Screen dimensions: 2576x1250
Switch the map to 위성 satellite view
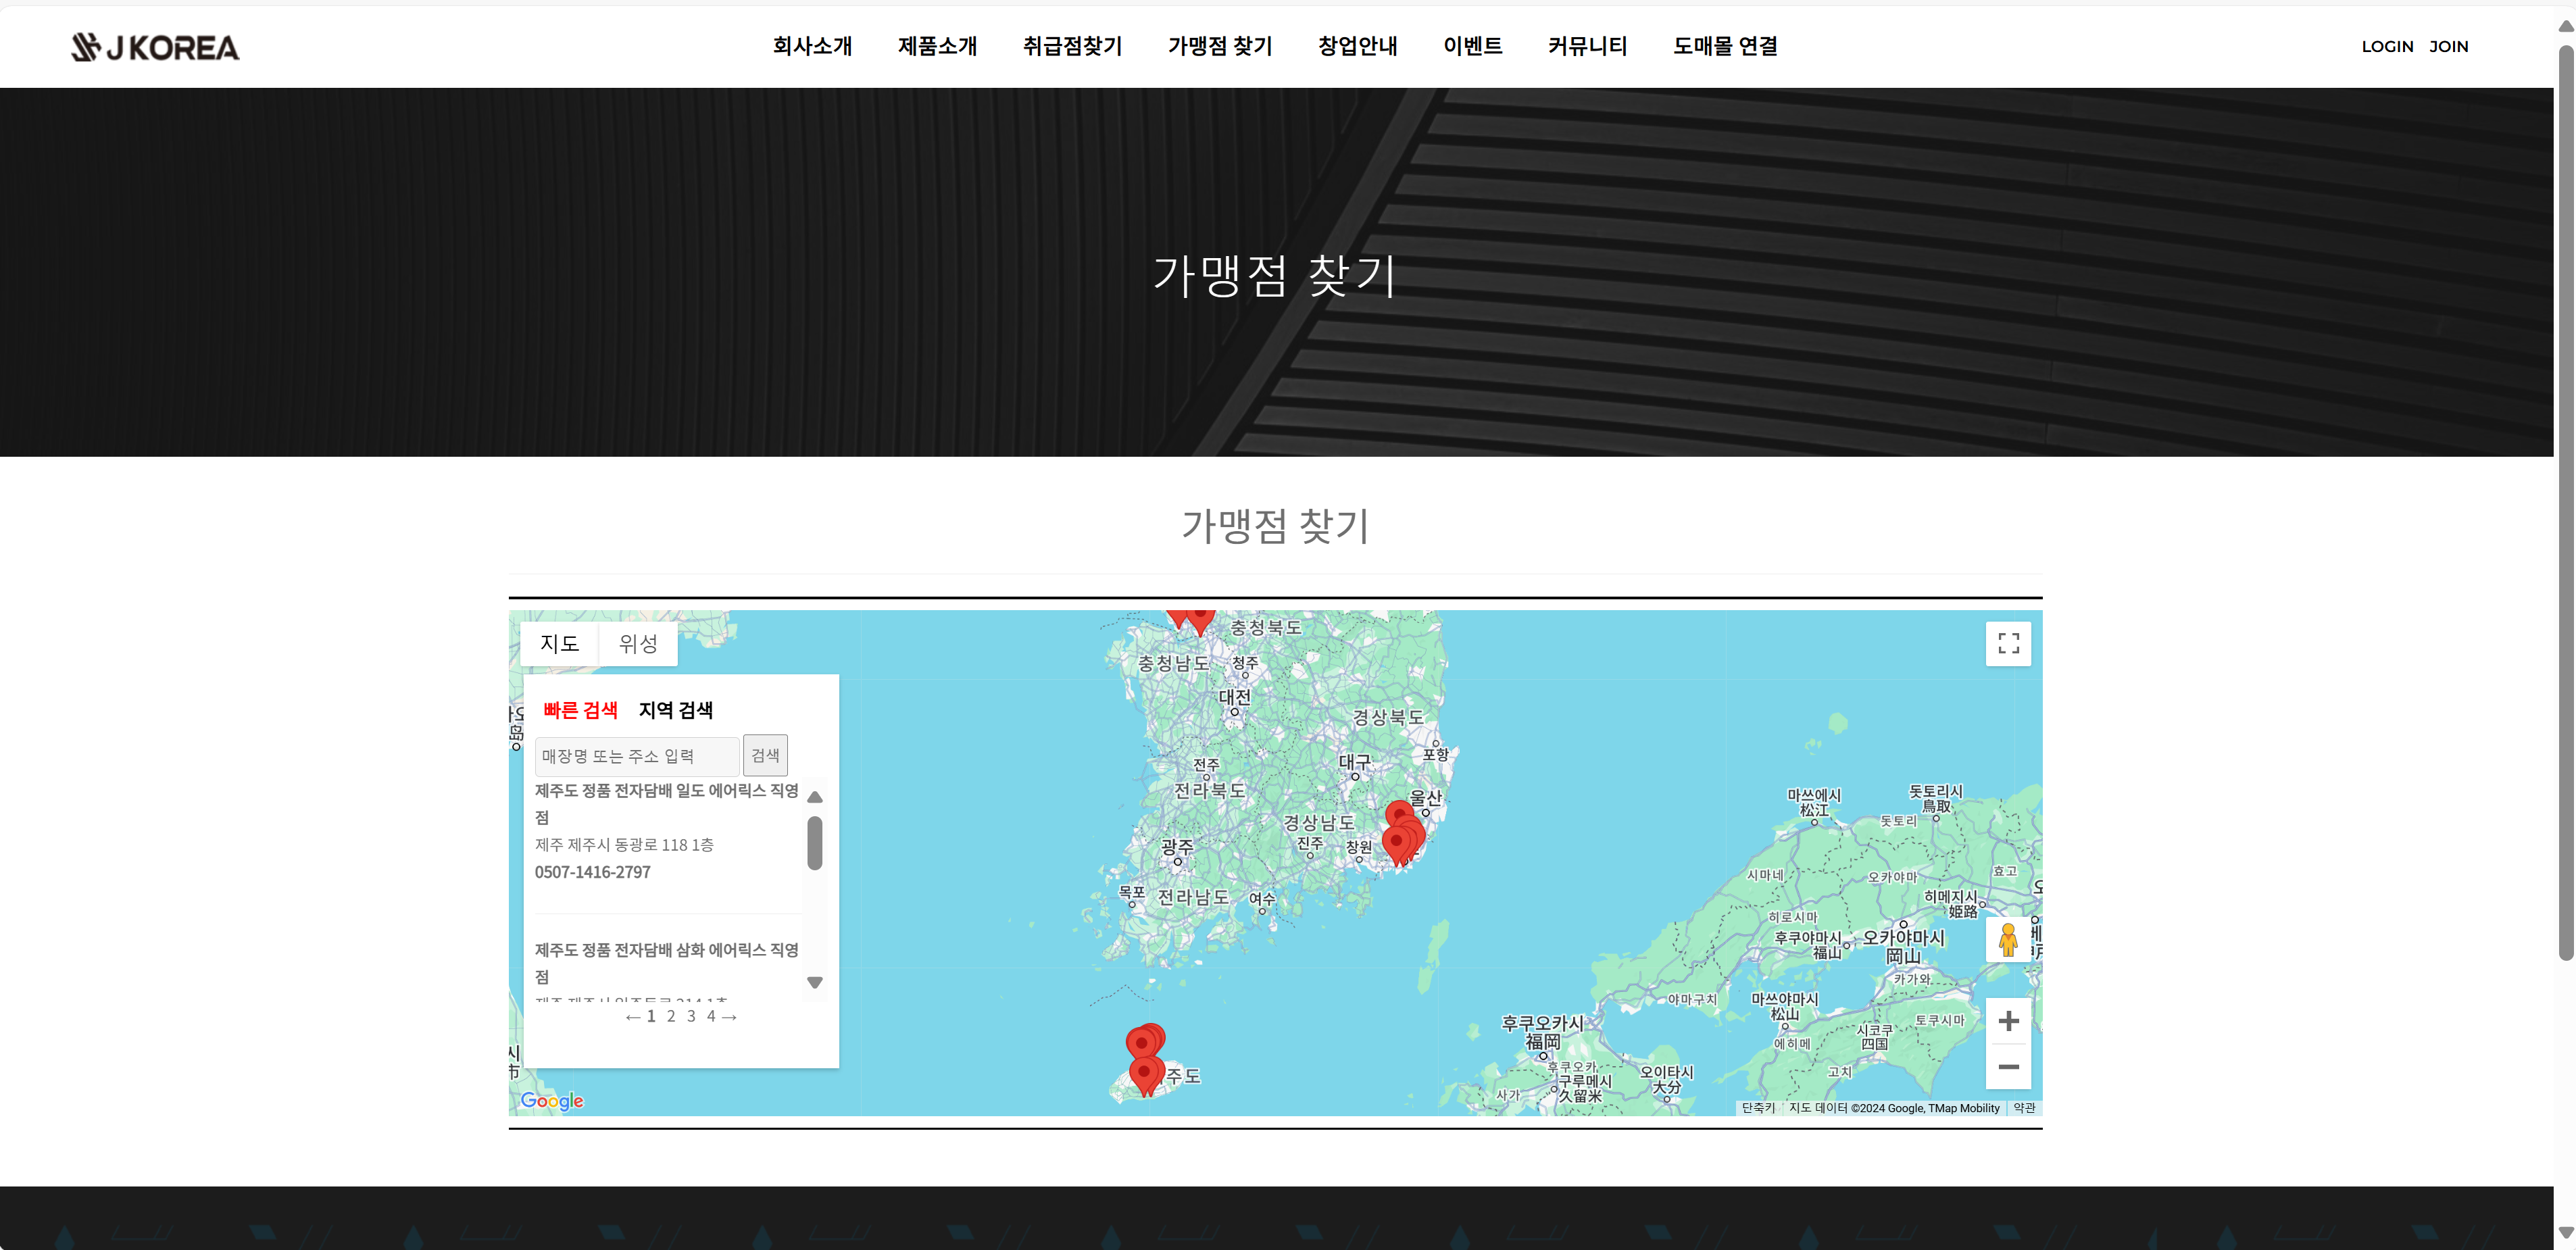(637, 644)
